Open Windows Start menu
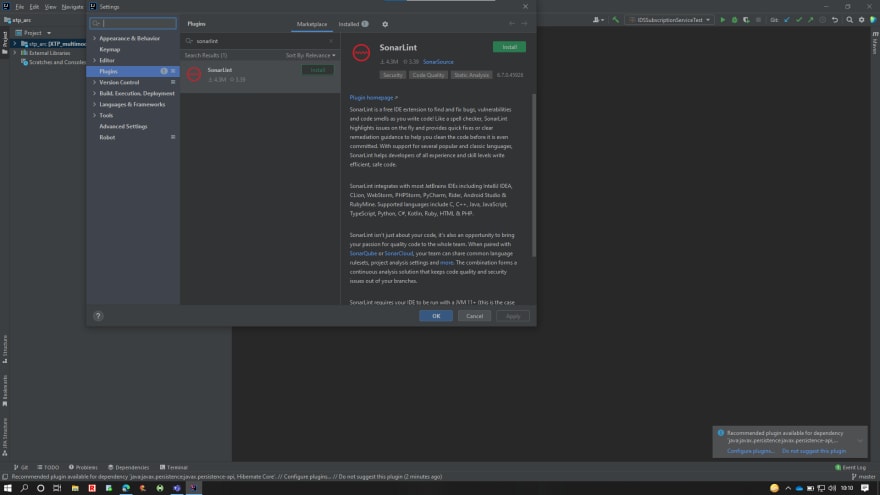 [x=7, y=488]
